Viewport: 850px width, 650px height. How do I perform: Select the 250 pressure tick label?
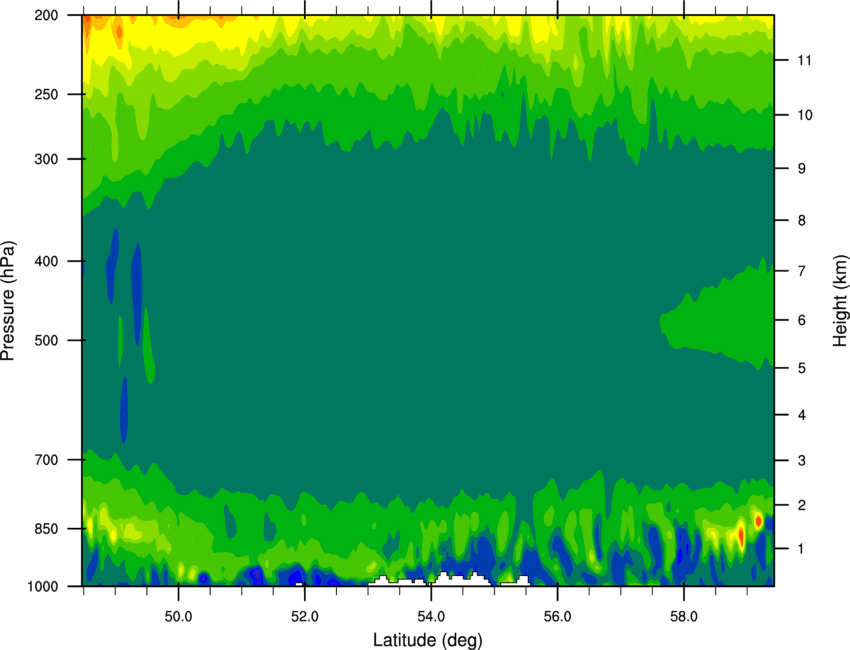pos(46,94)
